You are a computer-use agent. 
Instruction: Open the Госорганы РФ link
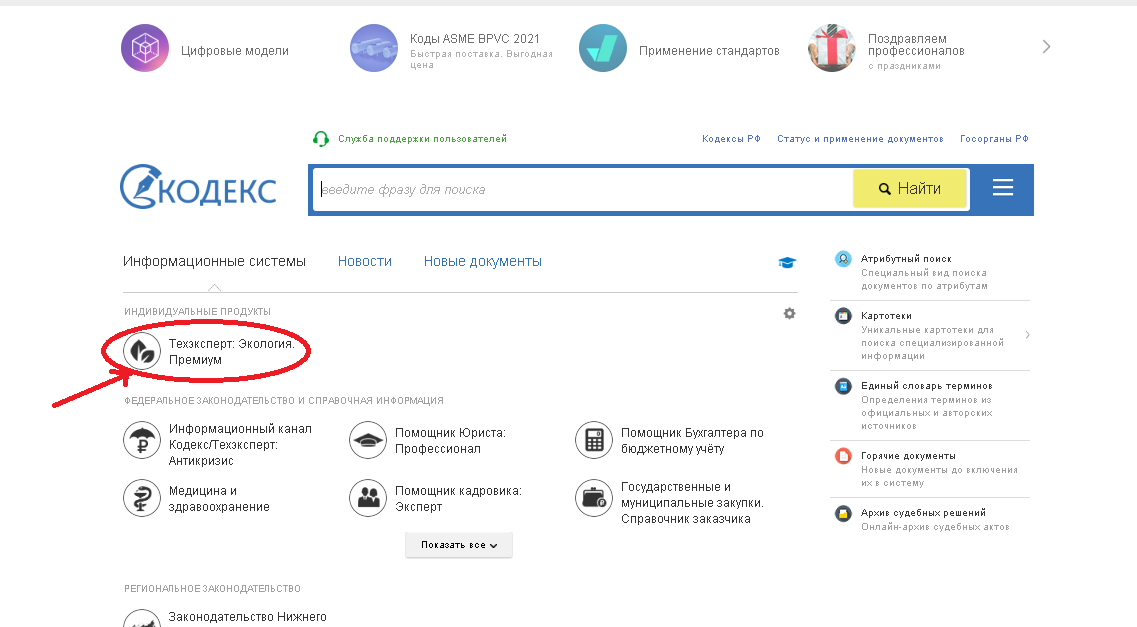pos(994,138)
